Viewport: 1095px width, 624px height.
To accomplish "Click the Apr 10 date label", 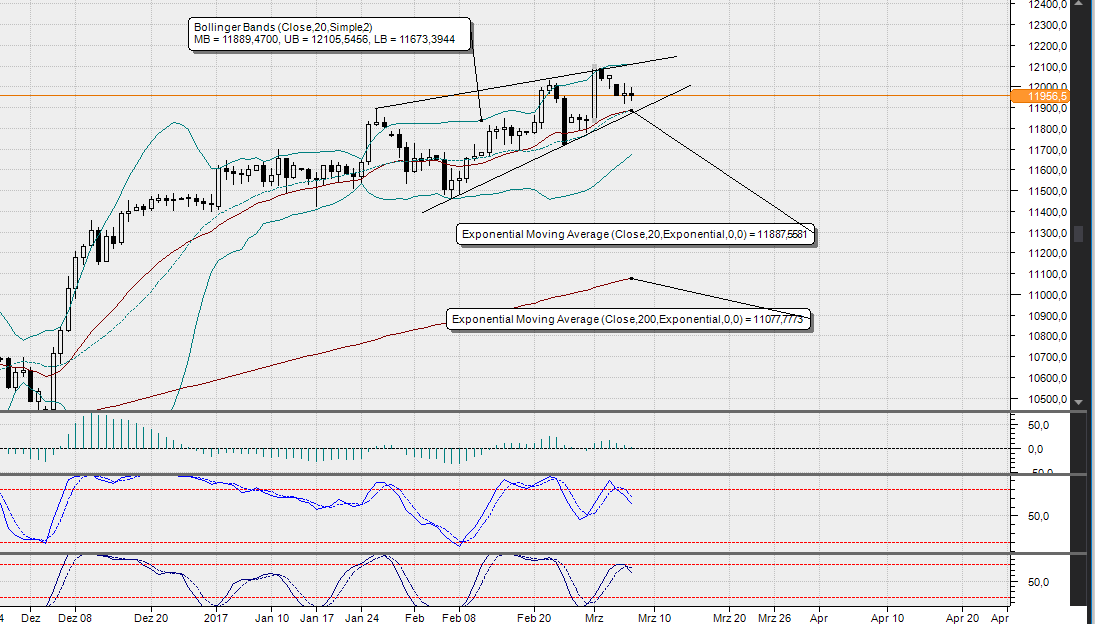I will [888, 618].
